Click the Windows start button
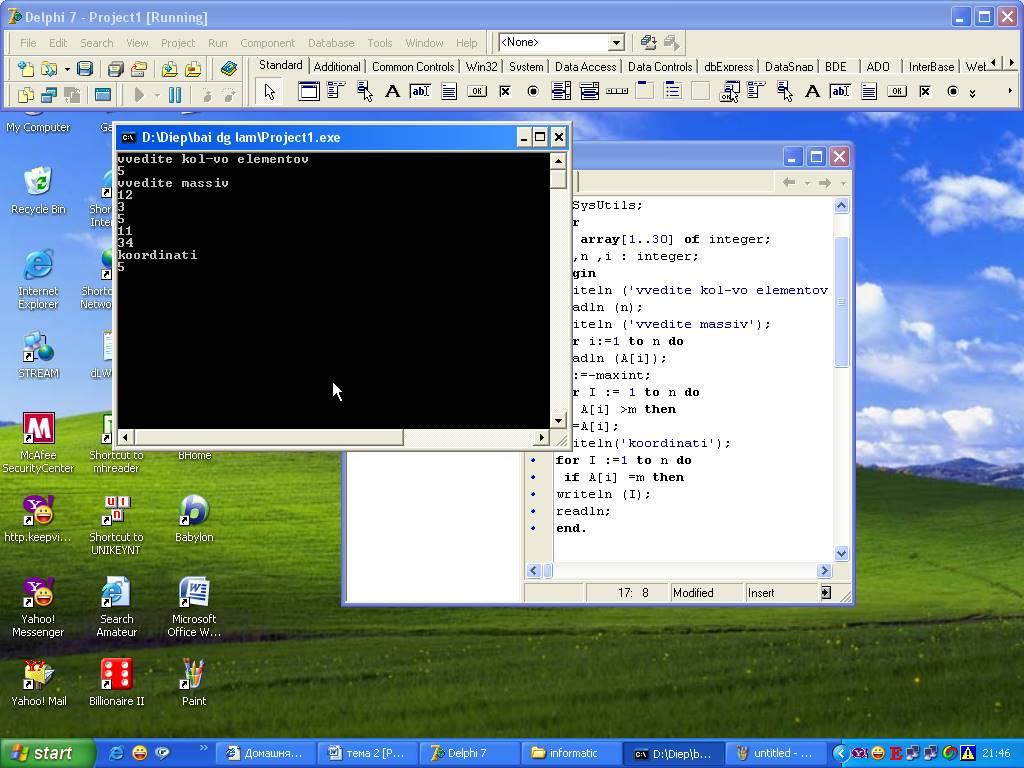This screenshot has width=1024, height=768. (x=47, y=753)
